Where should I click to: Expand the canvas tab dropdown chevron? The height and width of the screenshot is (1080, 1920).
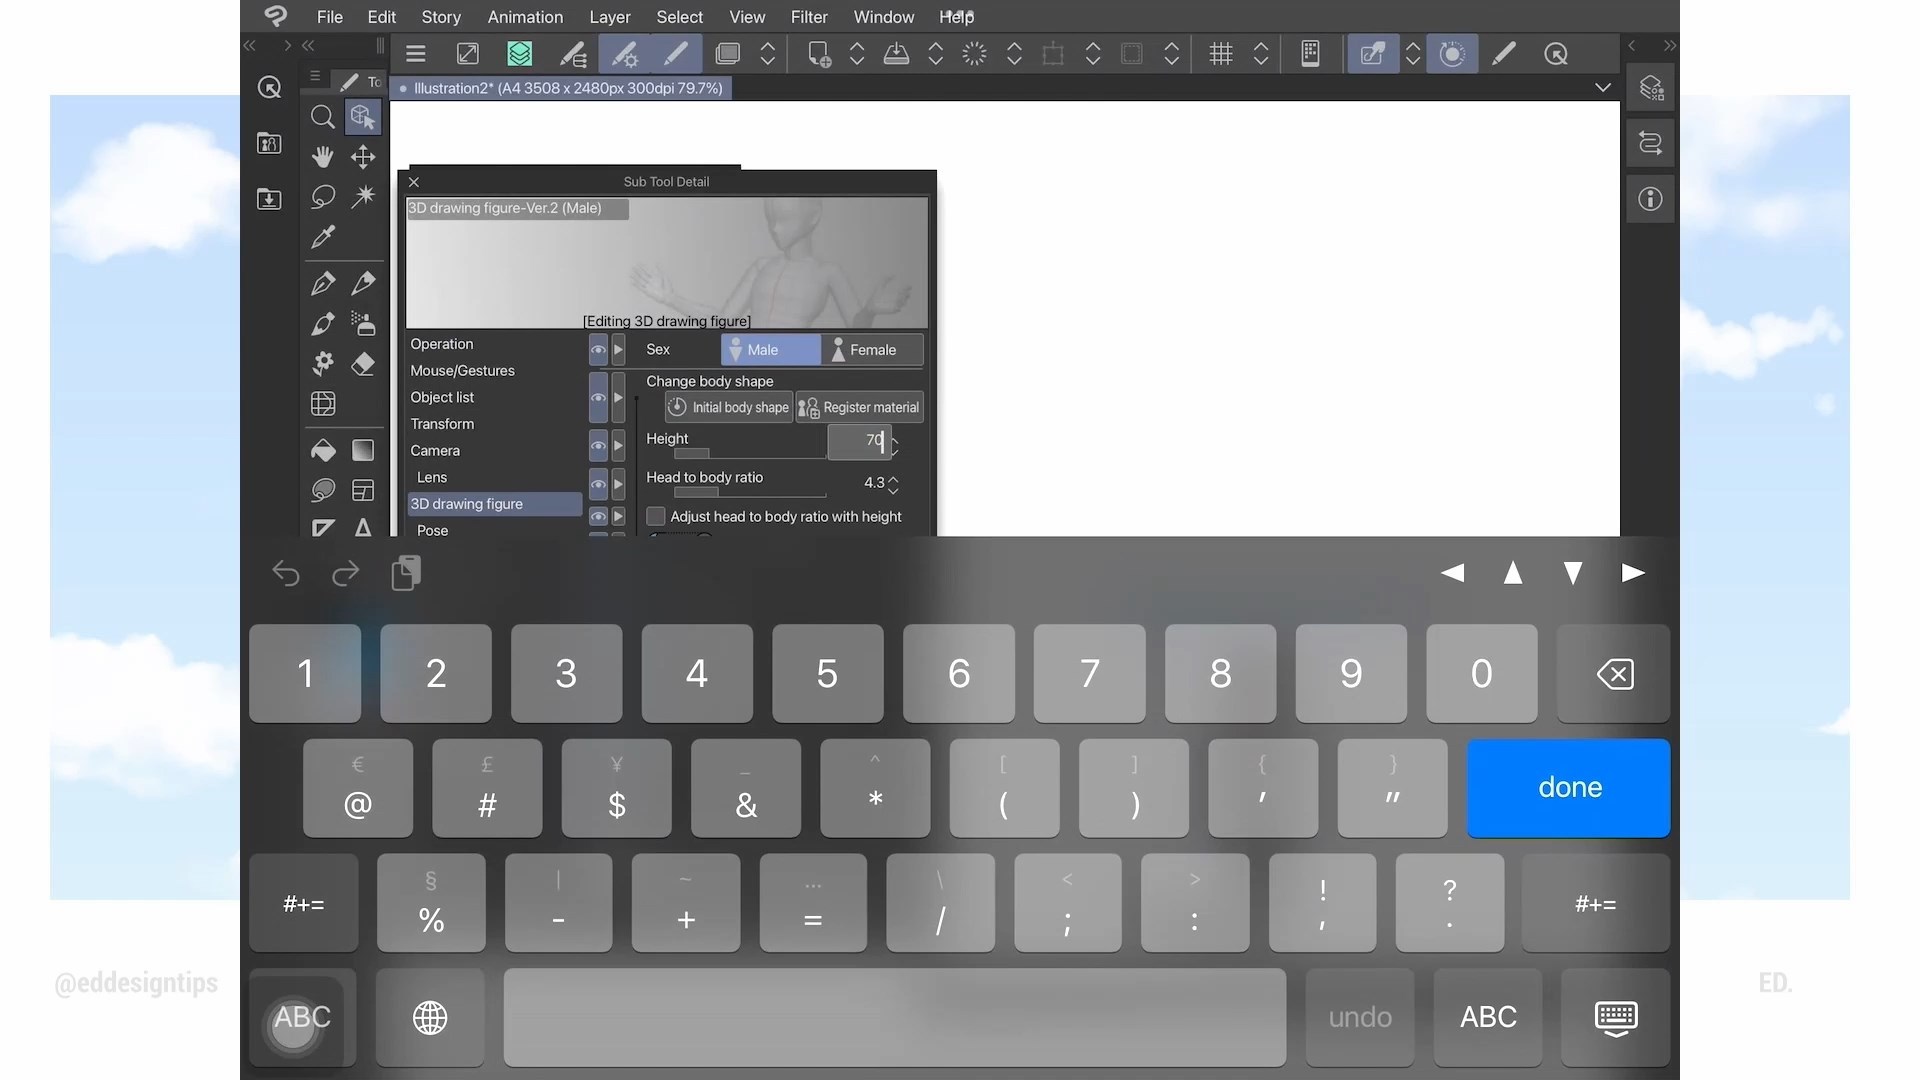(1603, 88)
